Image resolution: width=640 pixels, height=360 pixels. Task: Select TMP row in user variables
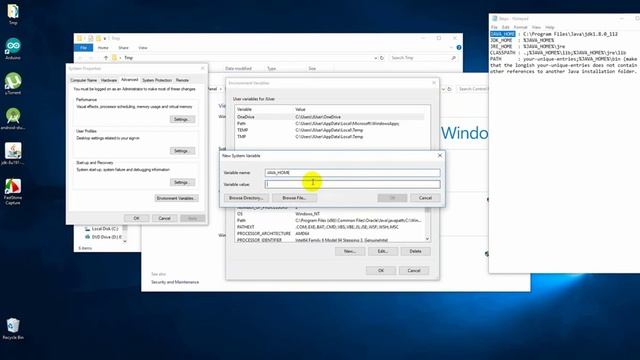(x=330, y=136)
